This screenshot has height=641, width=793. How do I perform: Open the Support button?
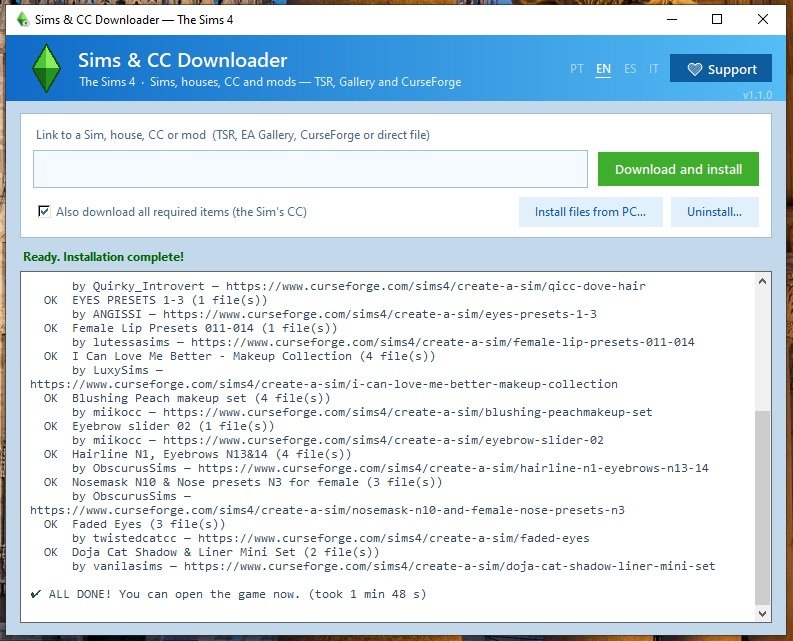[721, 68]
